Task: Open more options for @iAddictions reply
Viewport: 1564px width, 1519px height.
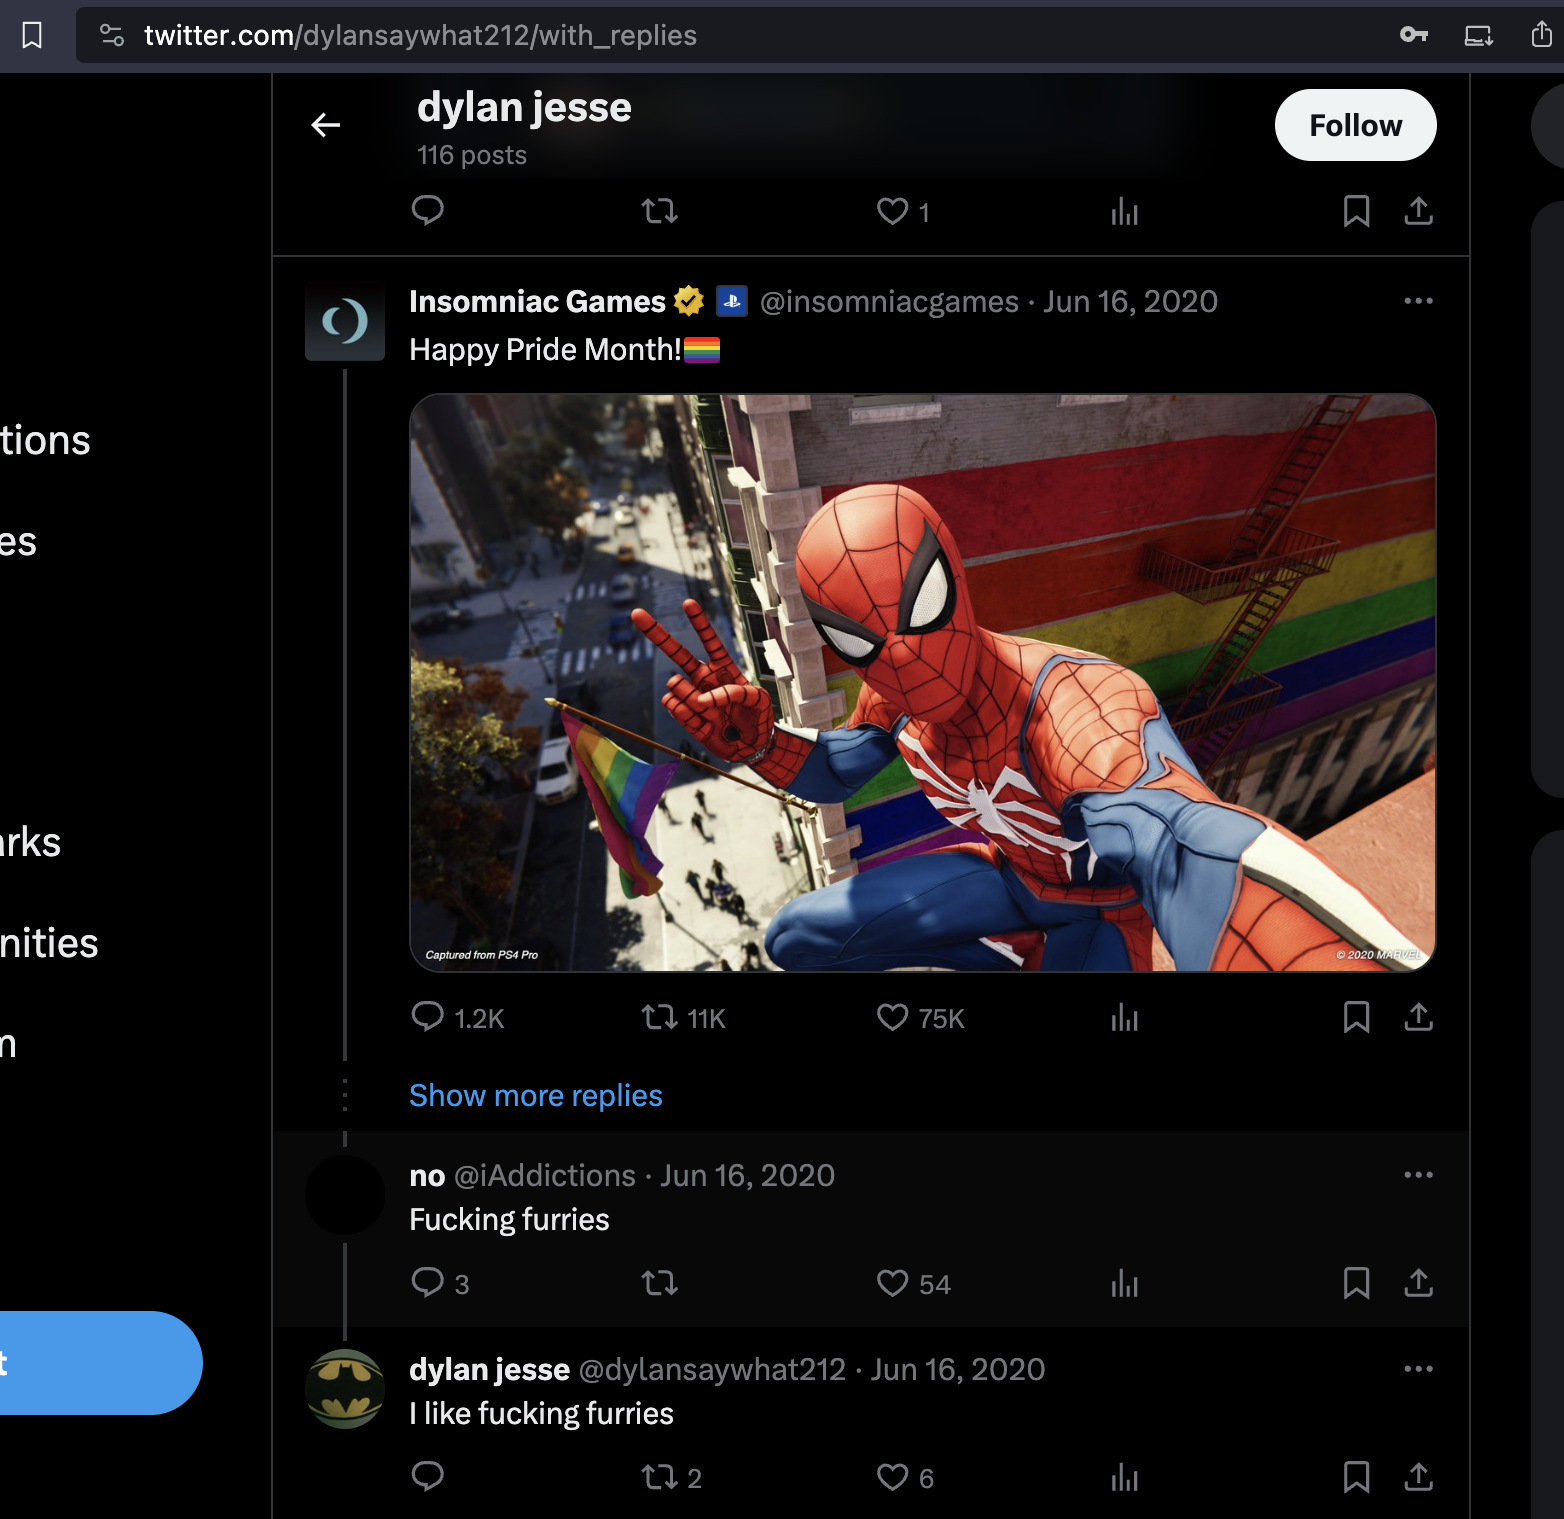Action: coord(1418,1175)
